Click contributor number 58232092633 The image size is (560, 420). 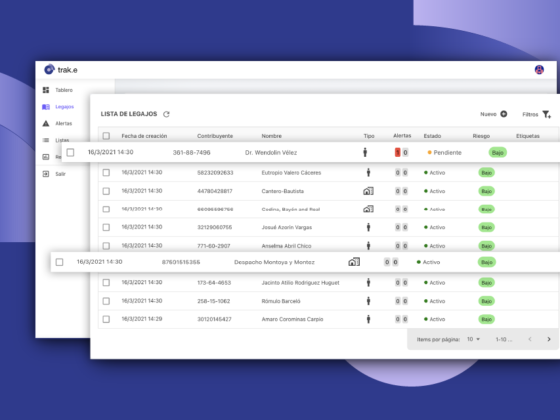coord(215,173)
